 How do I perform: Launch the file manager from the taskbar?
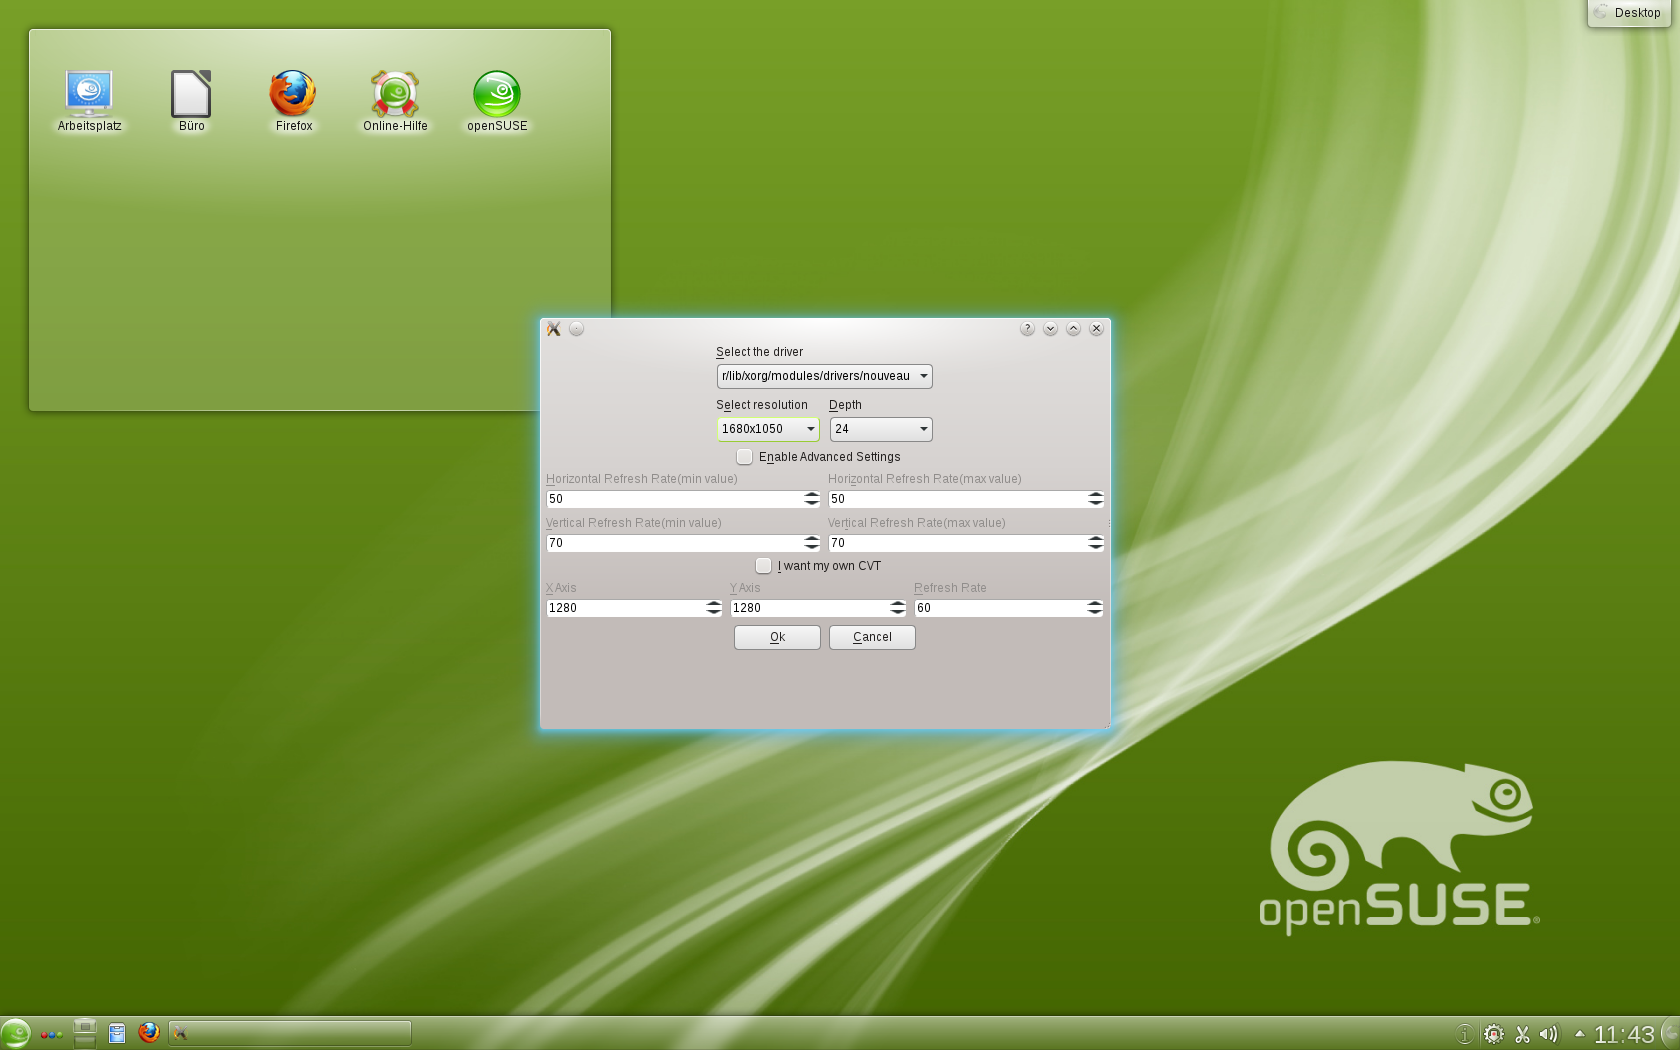[x=117, y=1033]
